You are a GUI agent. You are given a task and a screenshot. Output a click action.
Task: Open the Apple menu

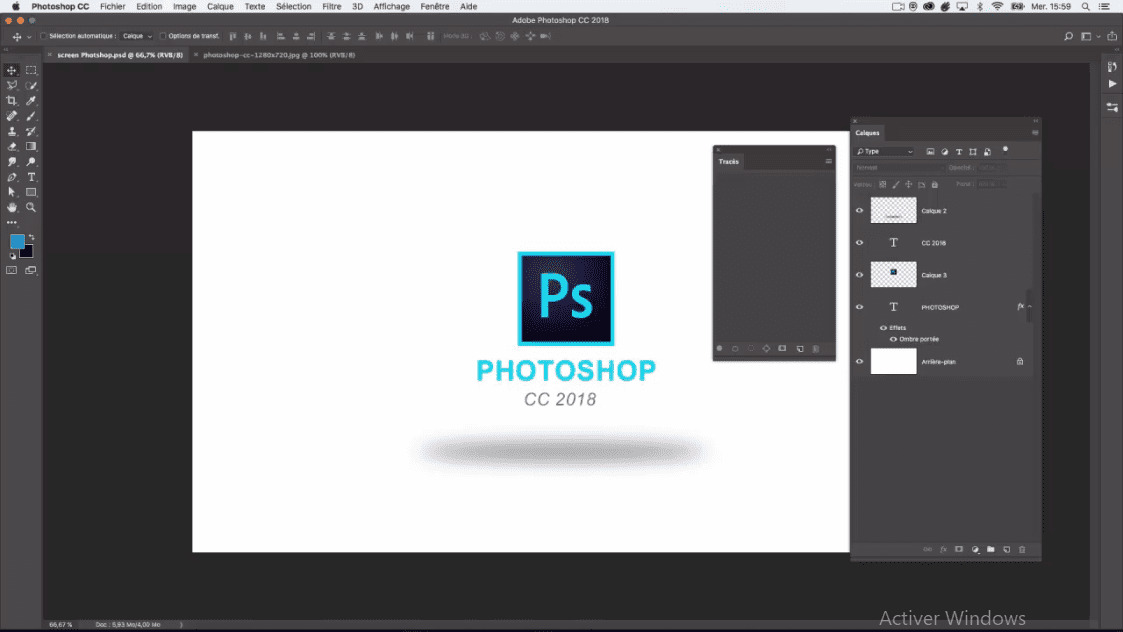pos(15,6)
